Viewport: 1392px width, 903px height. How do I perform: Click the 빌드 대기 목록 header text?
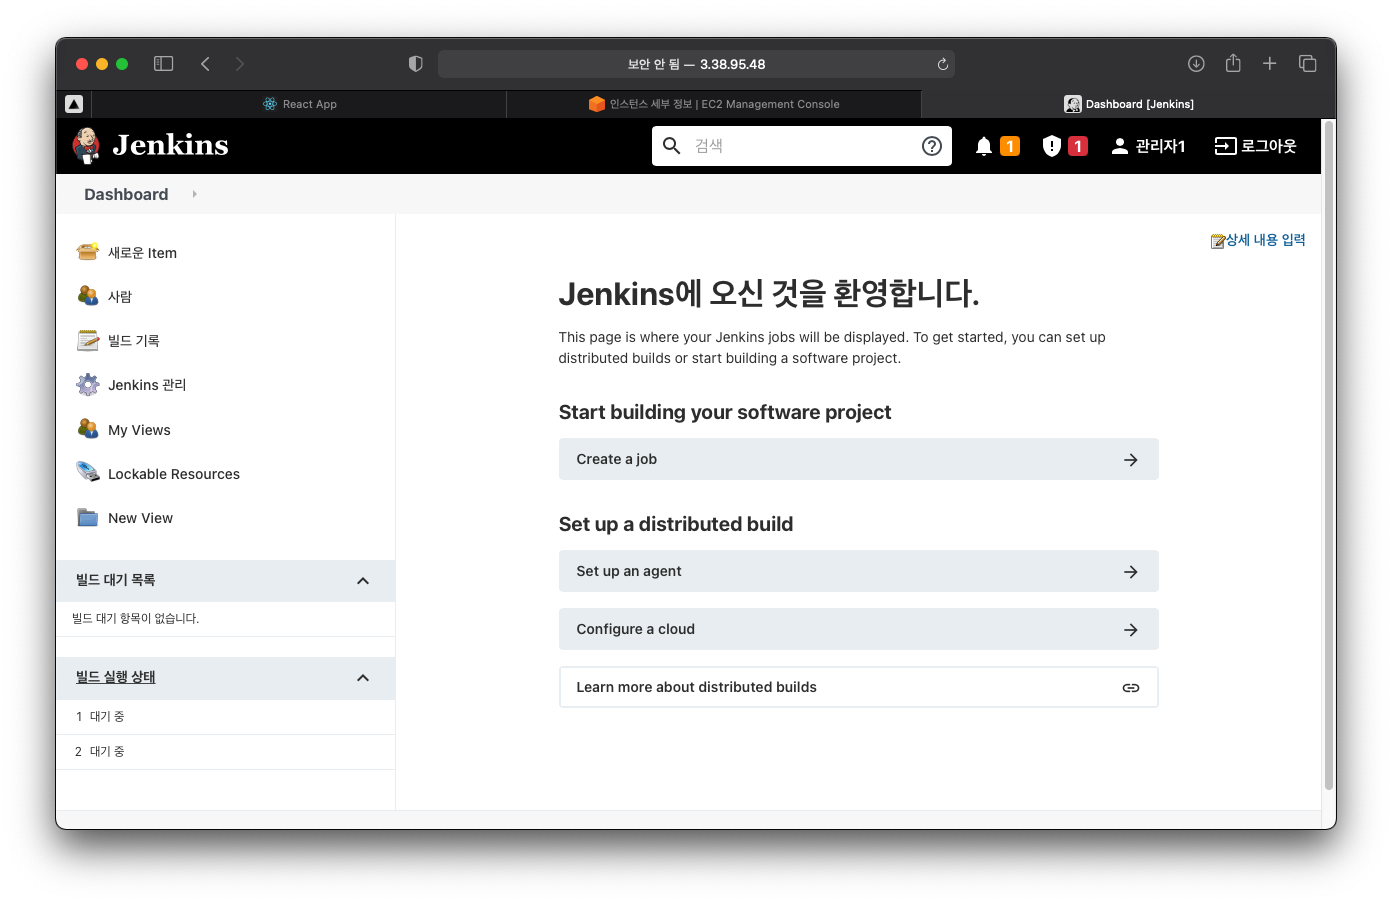(116, 580)
